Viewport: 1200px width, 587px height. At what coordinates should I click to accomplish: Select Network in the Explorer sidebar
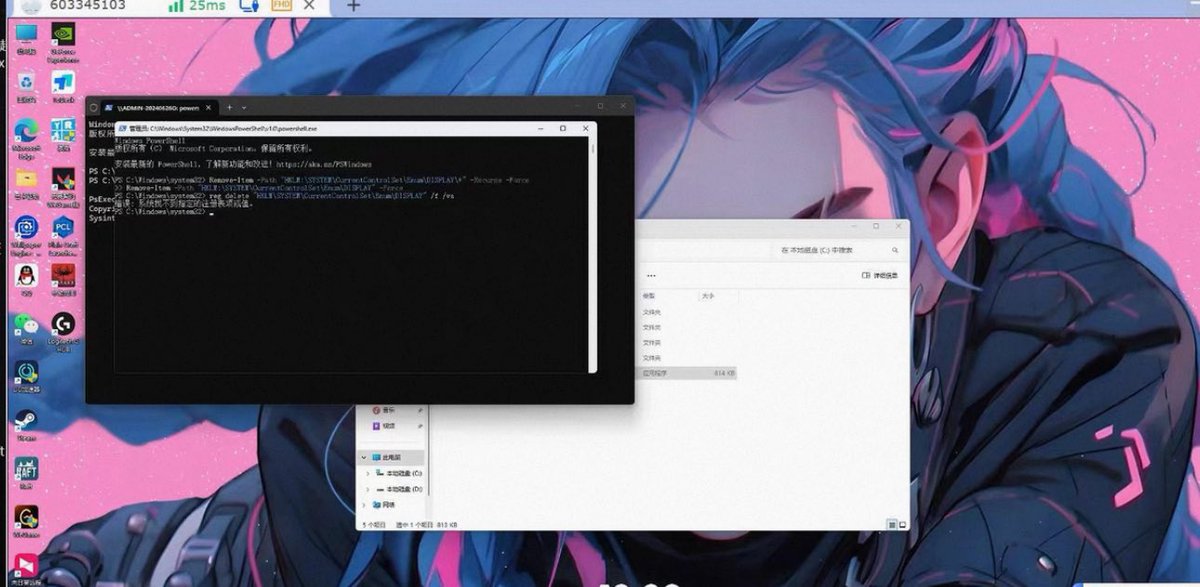click(383, 505)
